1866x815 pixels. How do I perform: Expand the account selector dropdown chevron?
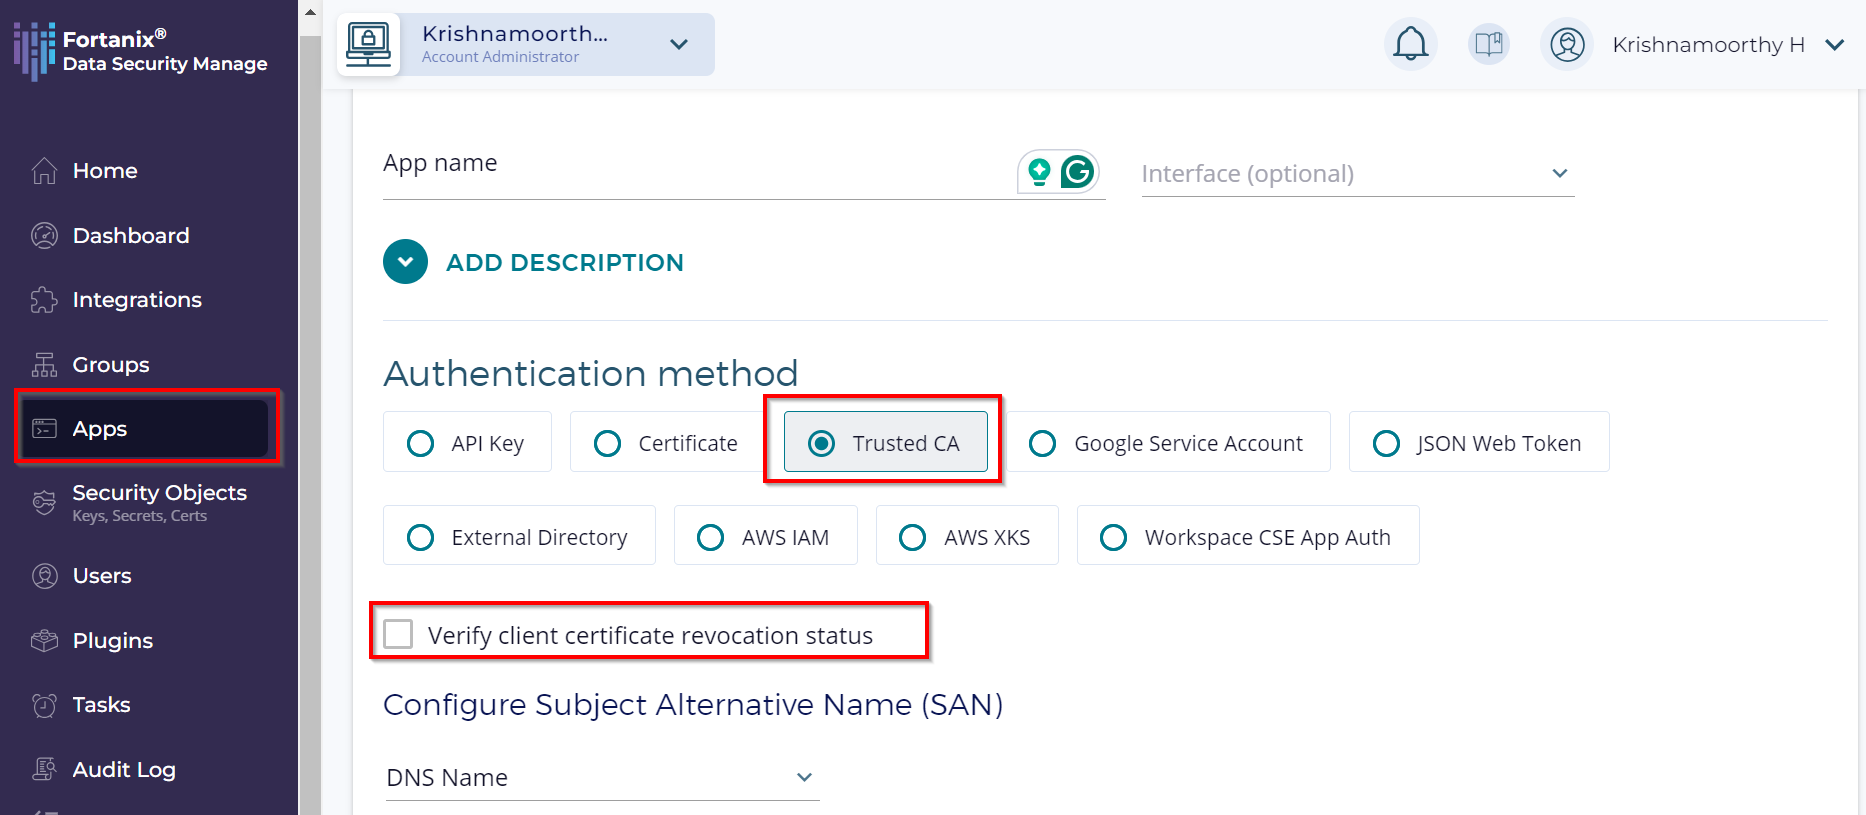pos(679,44)
